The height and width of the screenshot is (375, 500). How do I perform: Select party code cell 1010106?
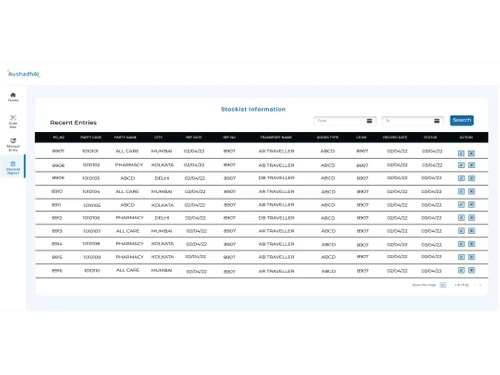tap(91, 218)
